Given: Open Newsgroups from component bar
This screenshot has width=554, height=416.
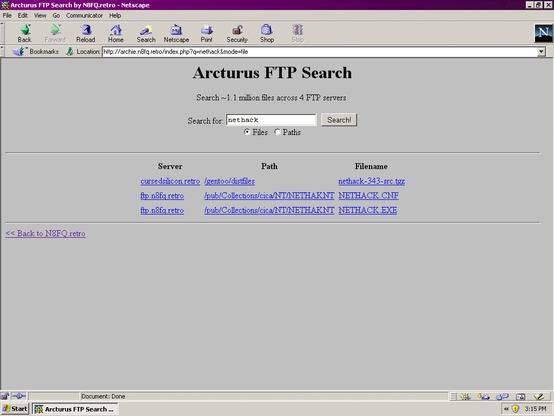Looking at the screenshot, I should pyautogui.click(x=502, y=397).
